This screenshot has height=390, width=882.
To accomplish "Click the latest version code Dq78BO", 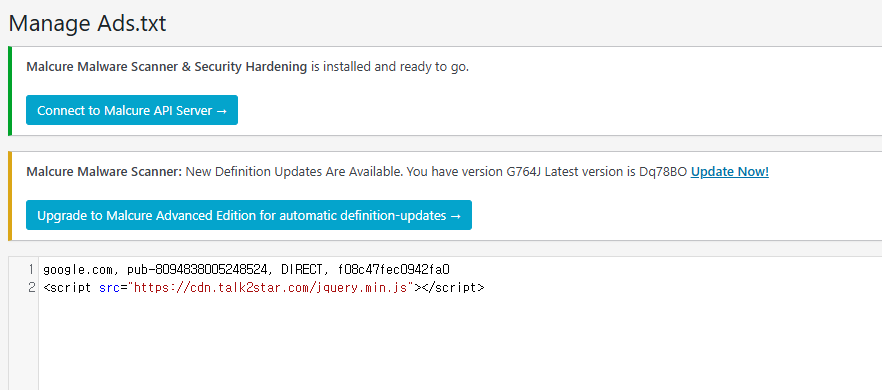I will [663, 172].
